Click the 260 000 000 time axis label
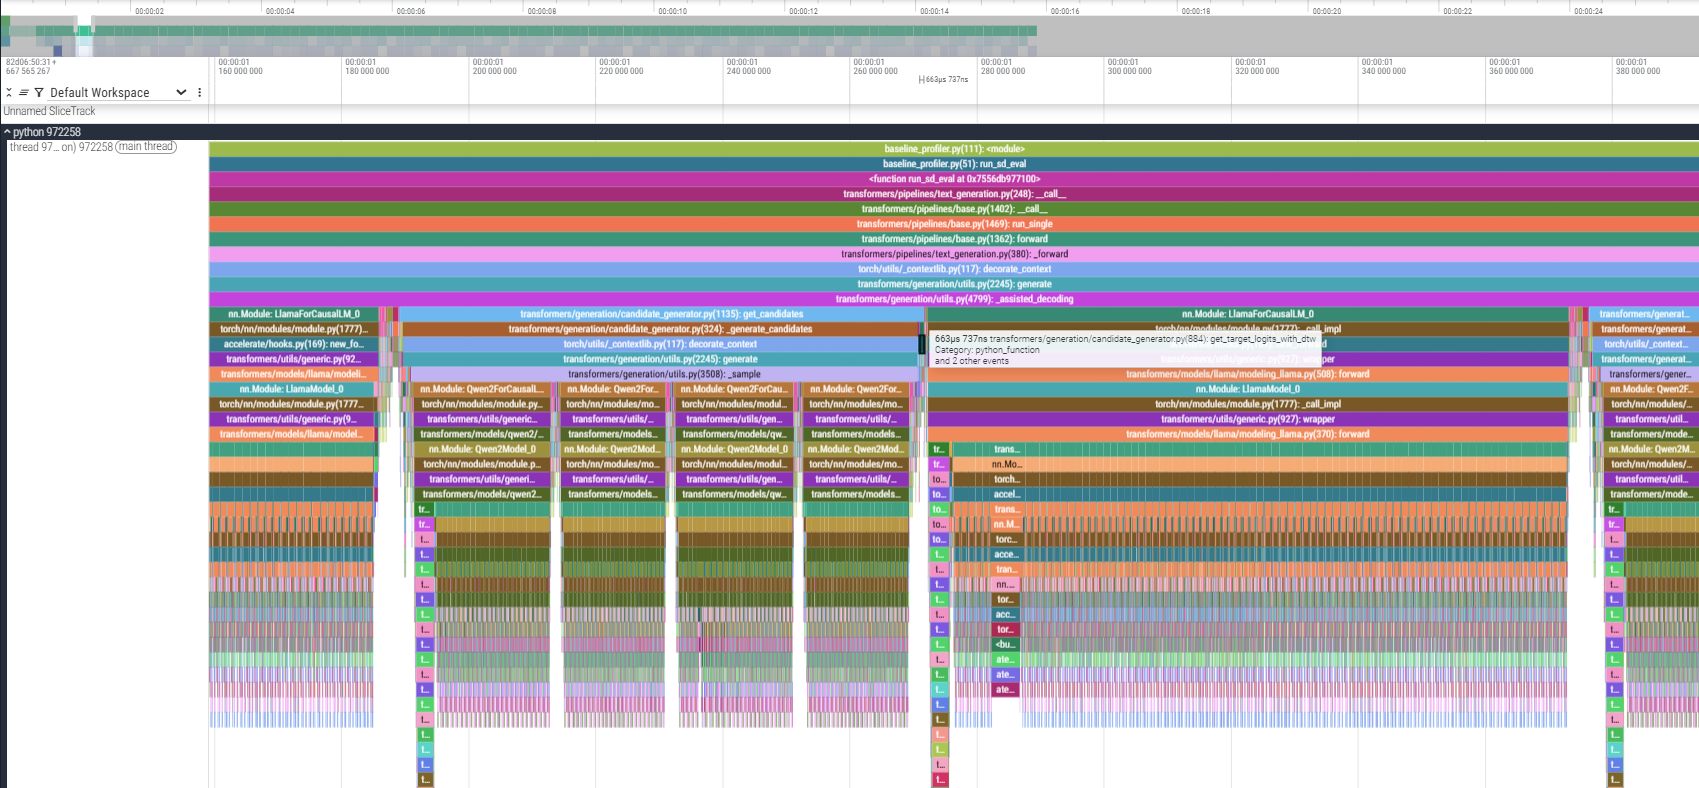 click(x=875, y=71)
